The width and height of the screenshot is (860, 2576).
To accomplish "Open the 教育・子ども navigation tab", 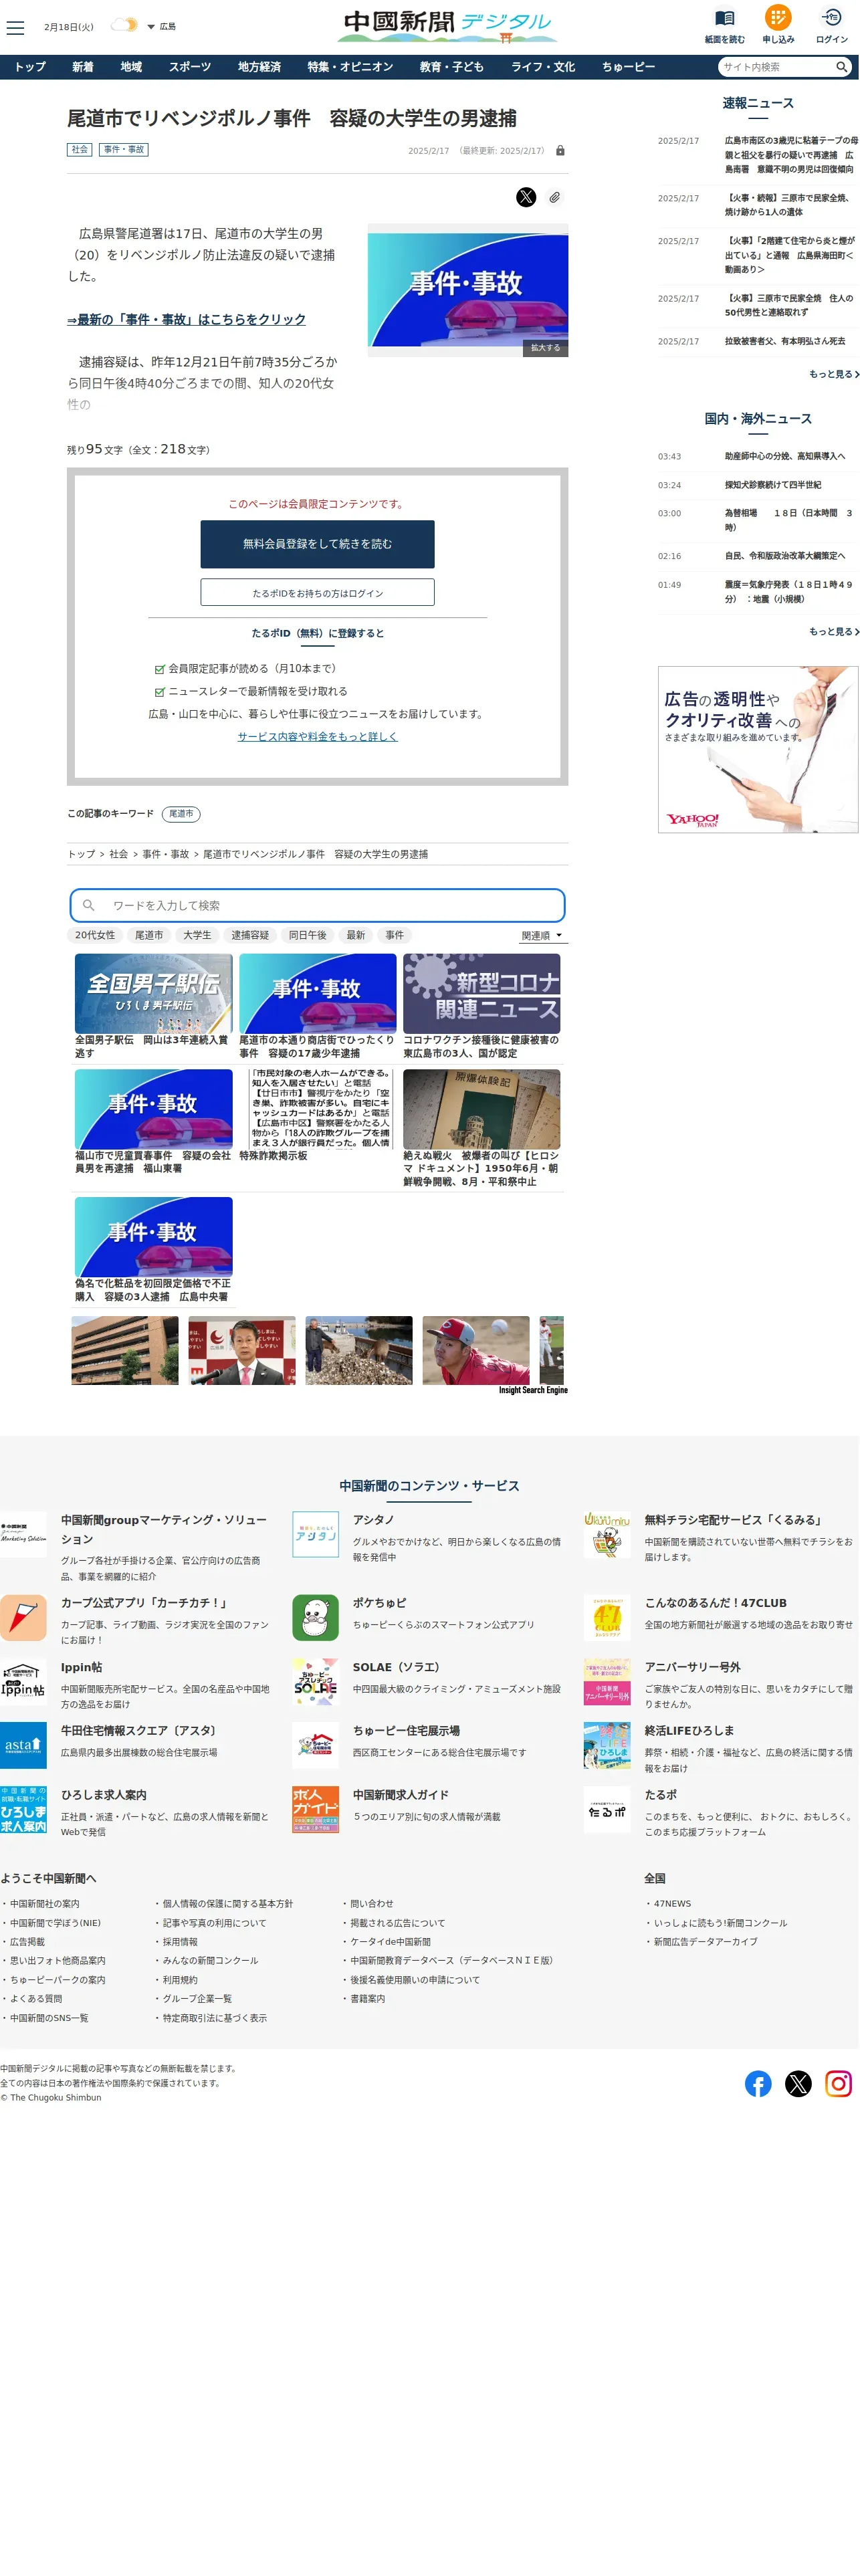I will (x=452, y=67).
